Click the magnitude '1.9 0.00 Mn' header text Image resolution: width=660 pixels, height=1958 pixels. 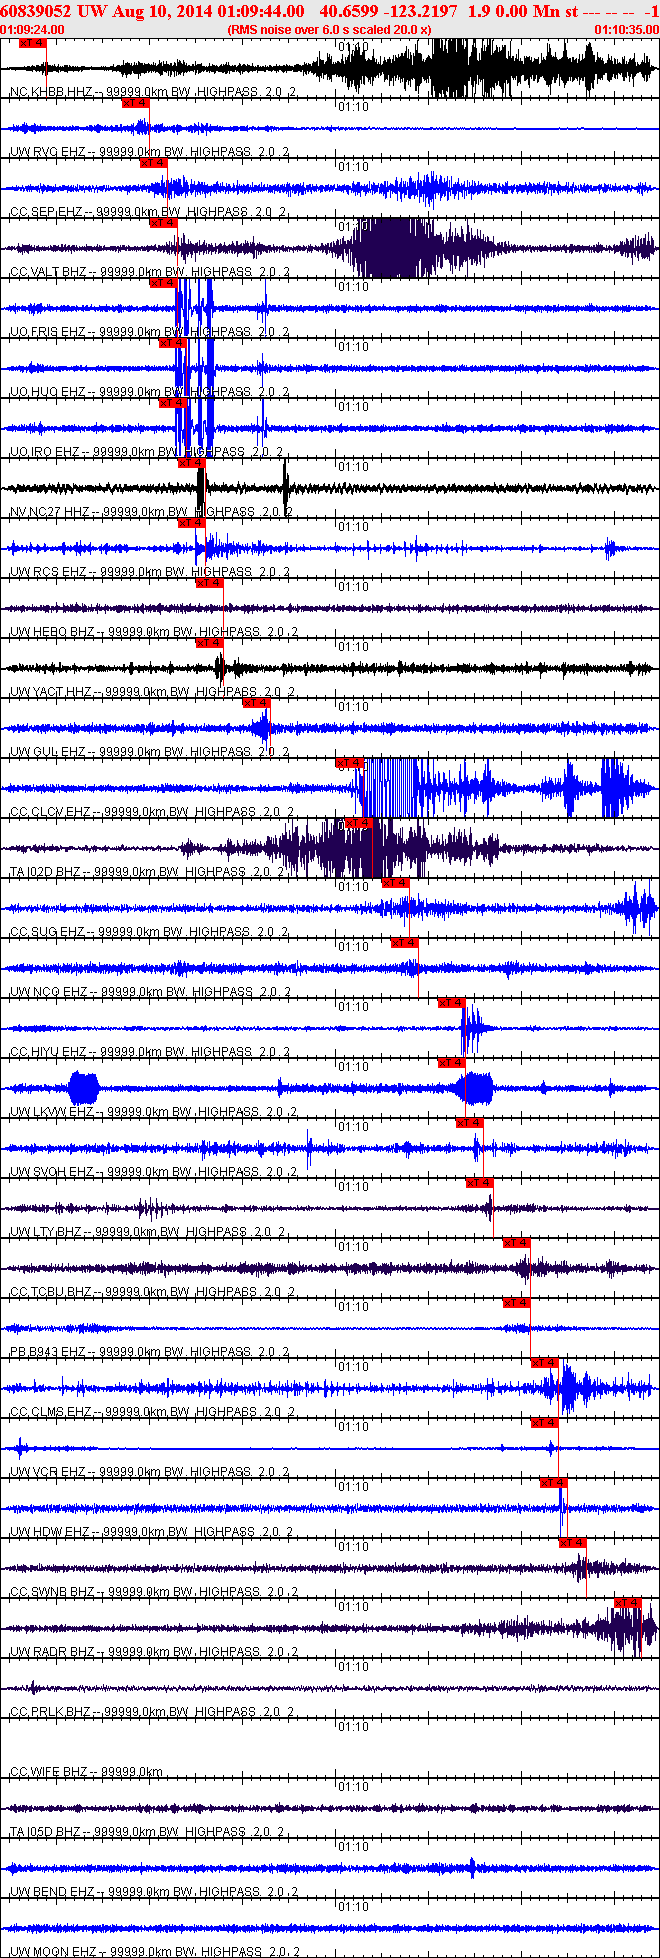pos(513,11)
